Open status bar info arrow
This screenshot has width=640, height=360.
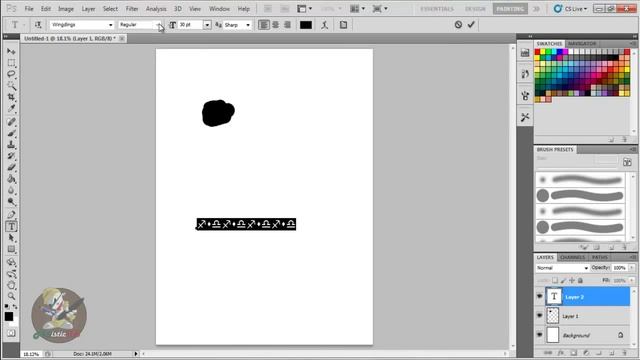point(136,354)
